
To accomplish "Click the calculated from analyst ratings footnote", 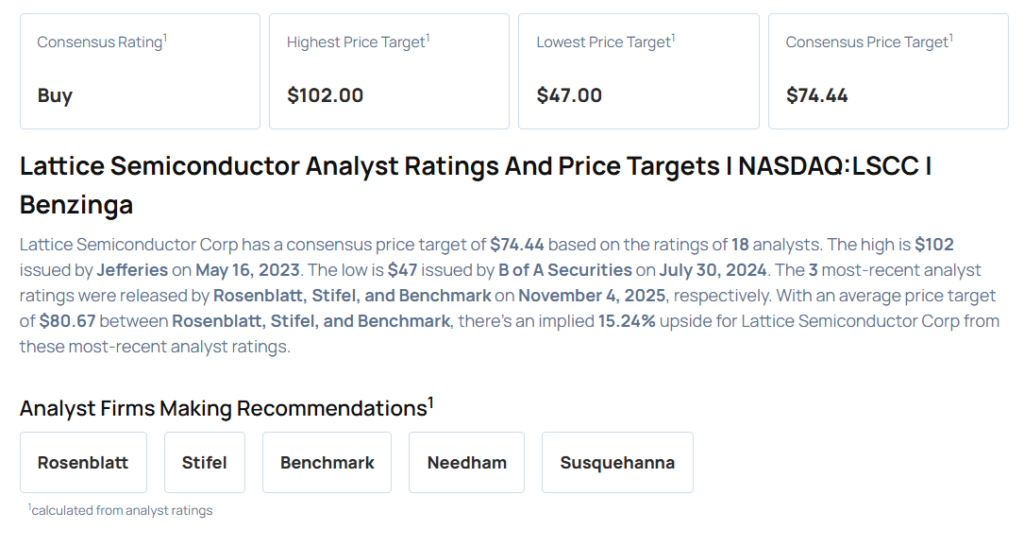I will 121,511.
